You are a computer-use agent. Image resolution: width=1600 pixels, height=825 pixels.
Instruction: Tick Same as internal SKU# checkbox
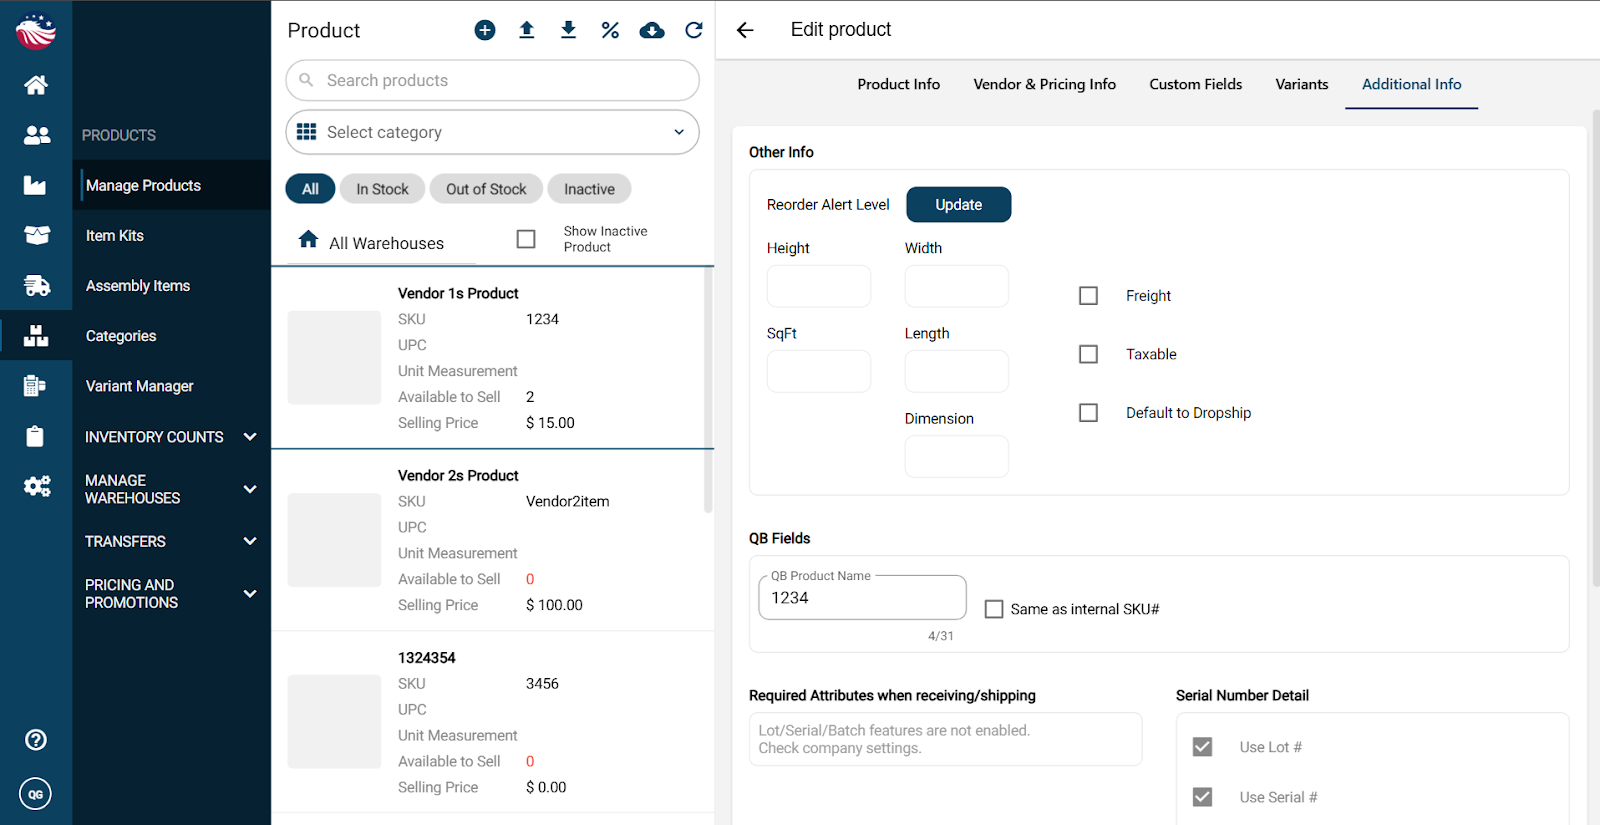click(994, 609)
